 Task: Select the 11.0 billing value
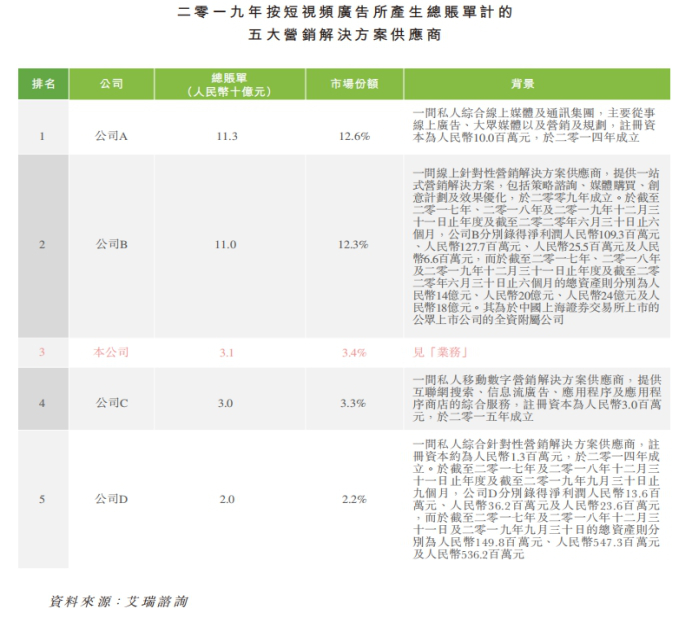[x=226, y=245]
